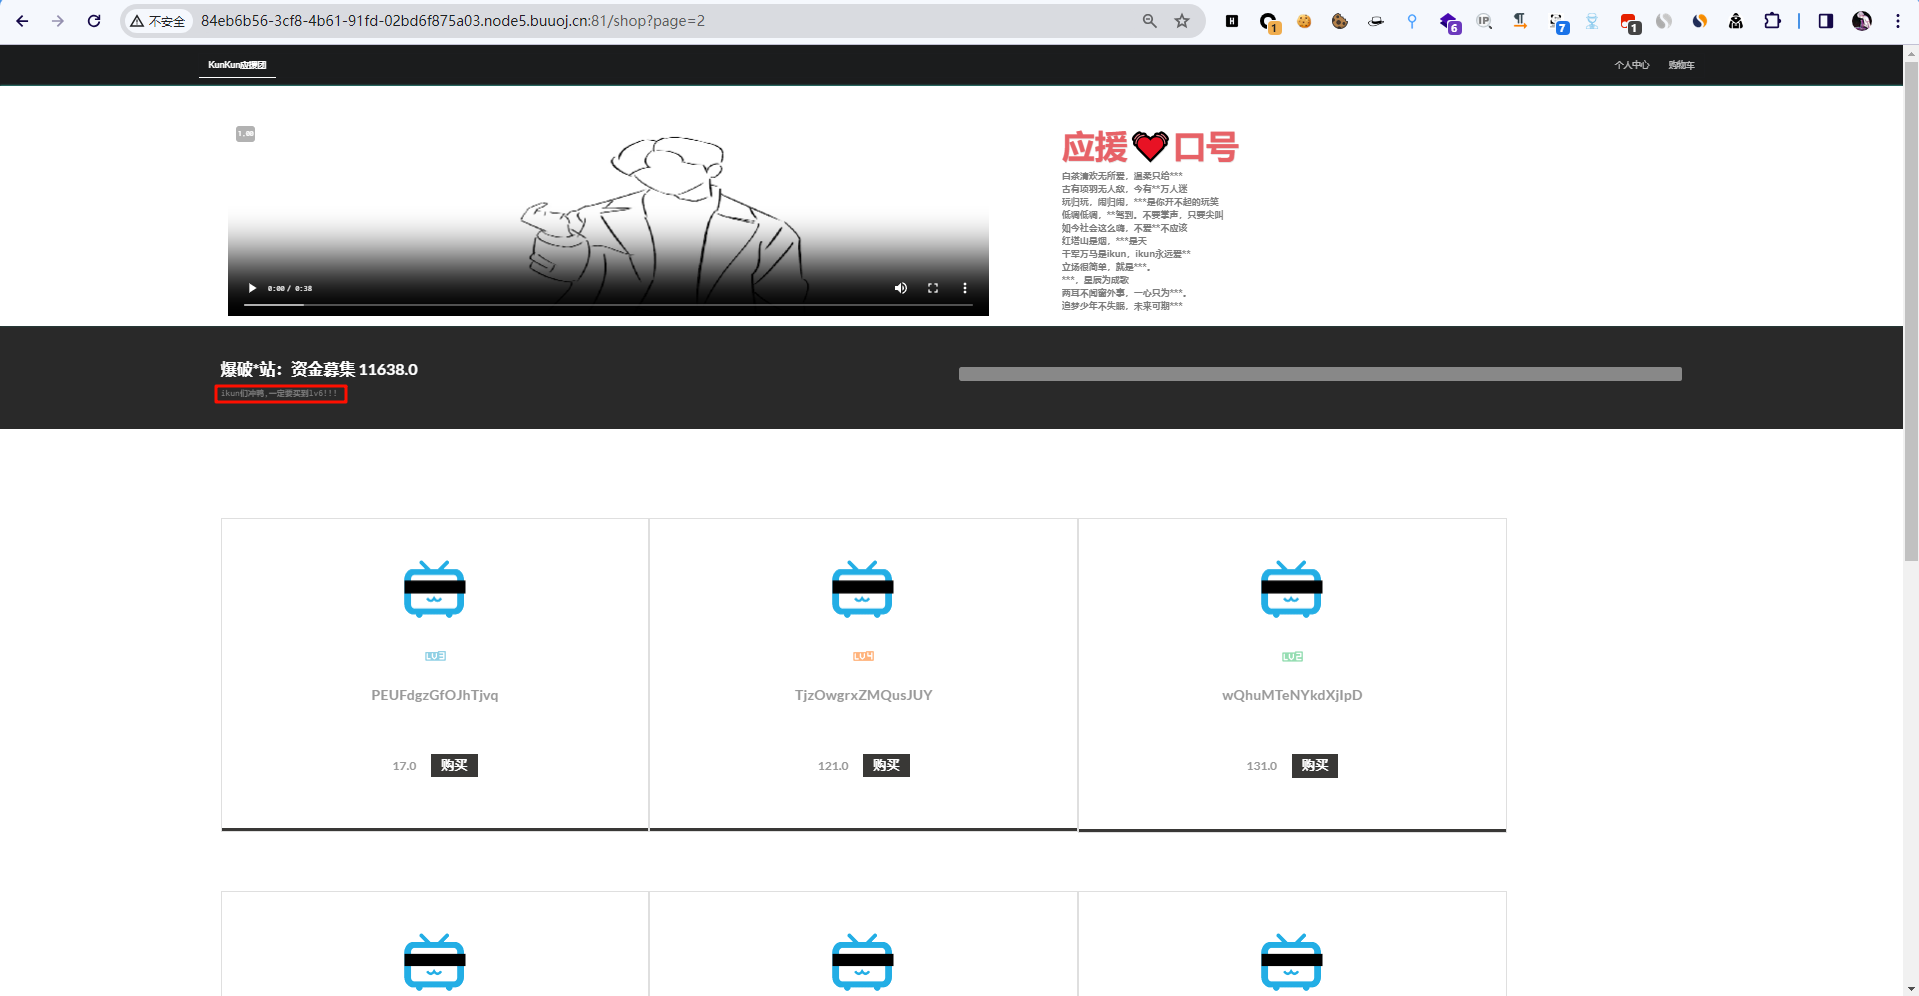Open the black H extension icon

pos(1232,21)
